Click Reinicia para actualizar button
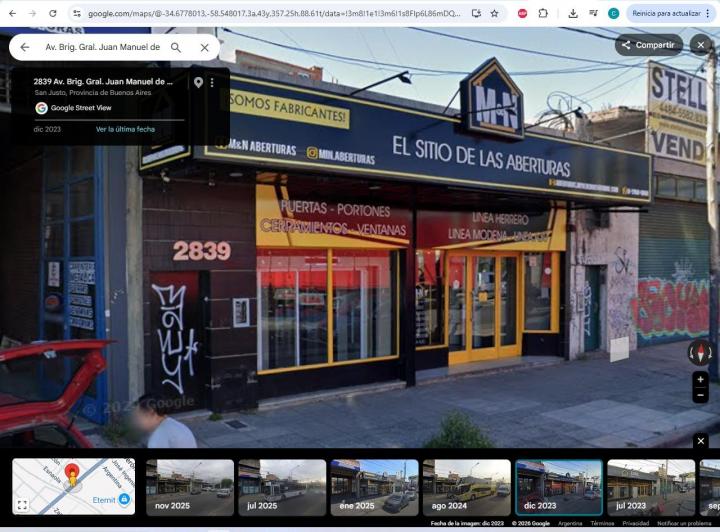The height and width of the screenshot is (532, 720). tap(666, 13)
